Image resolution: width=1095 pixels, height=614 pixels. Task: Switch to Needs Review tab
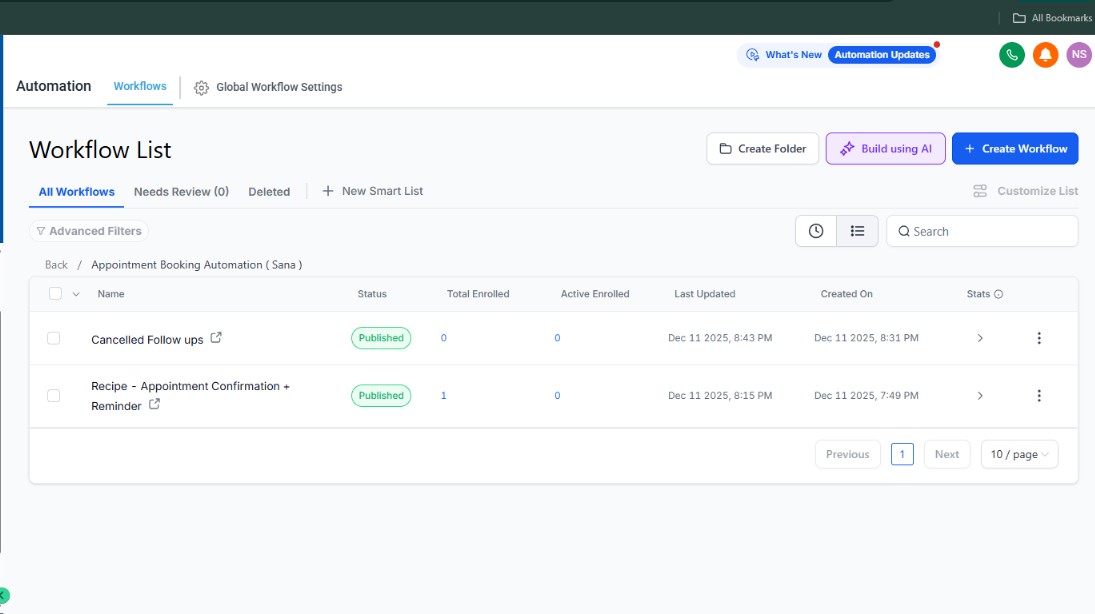[x=181, y=191]
